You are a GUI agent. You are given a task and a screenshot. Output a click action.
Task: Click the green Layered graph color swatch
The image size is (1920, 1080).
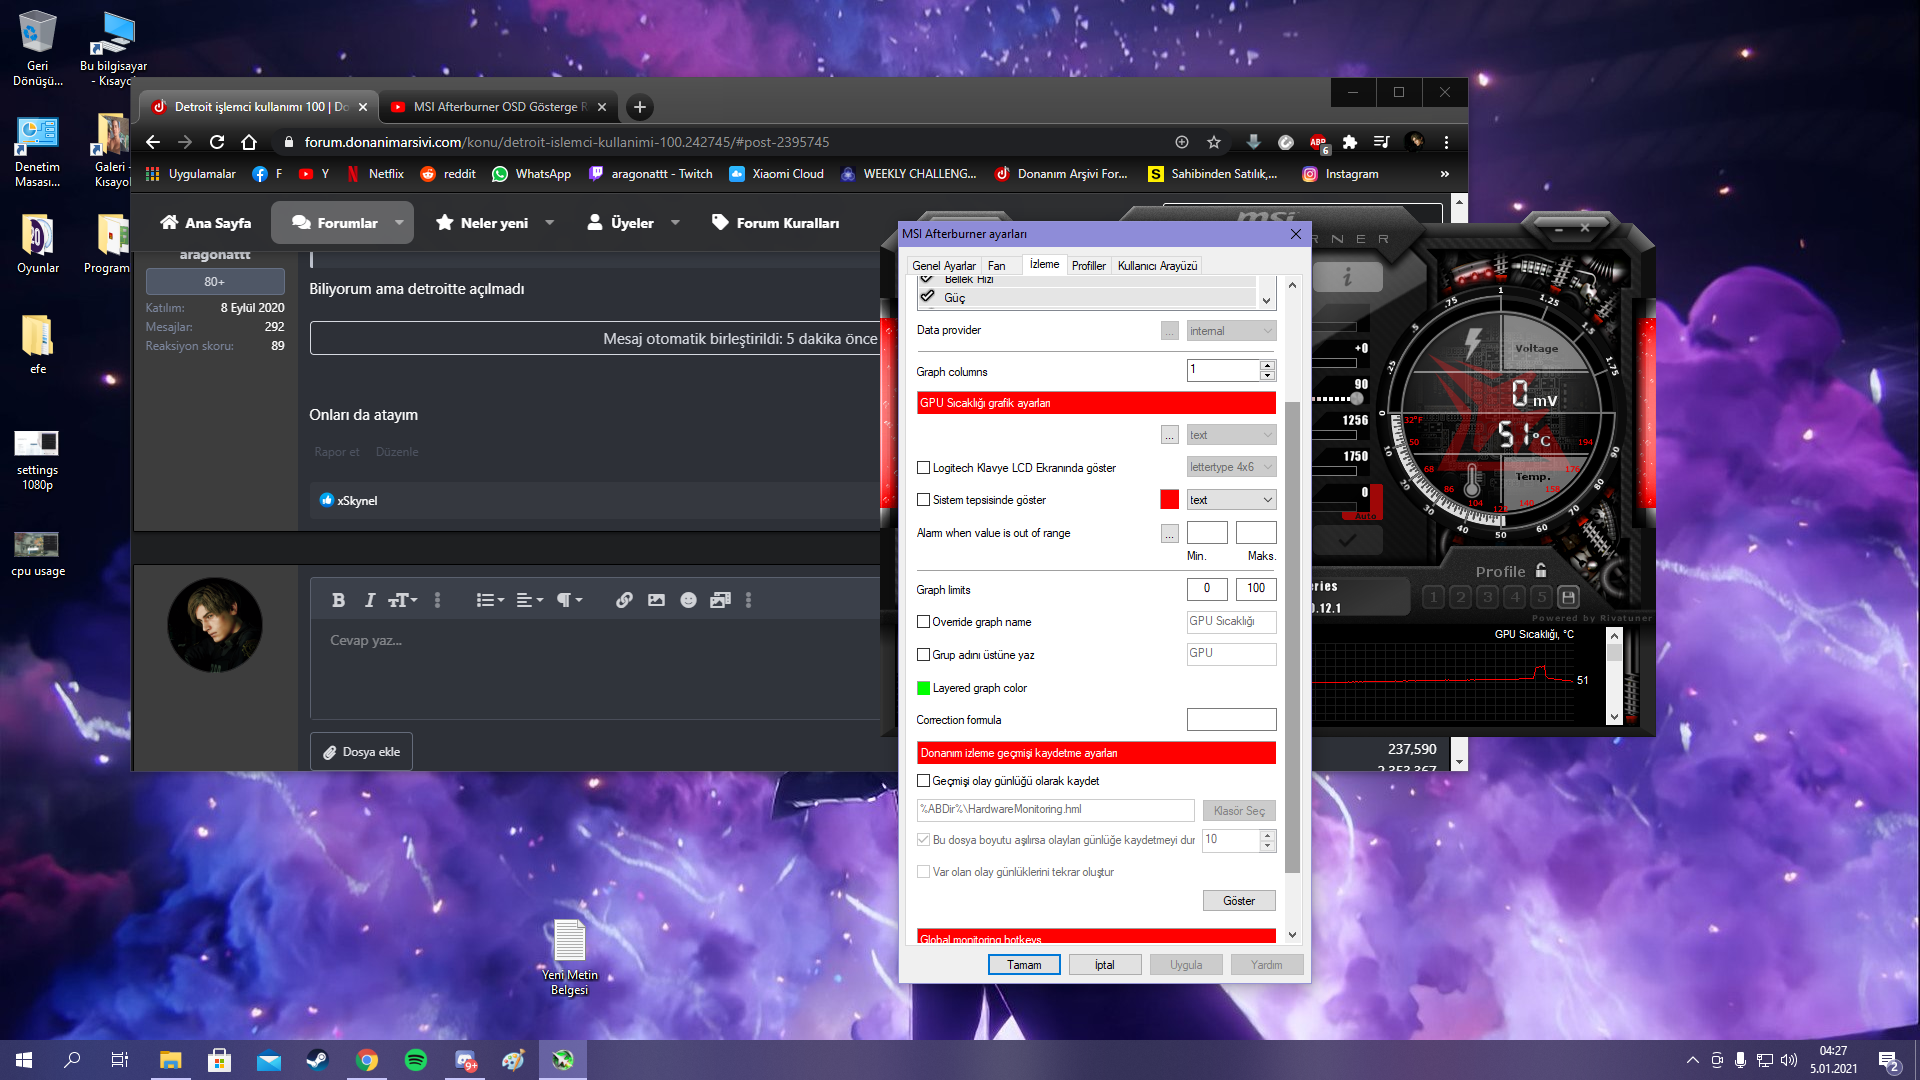[x=923, y=688]
